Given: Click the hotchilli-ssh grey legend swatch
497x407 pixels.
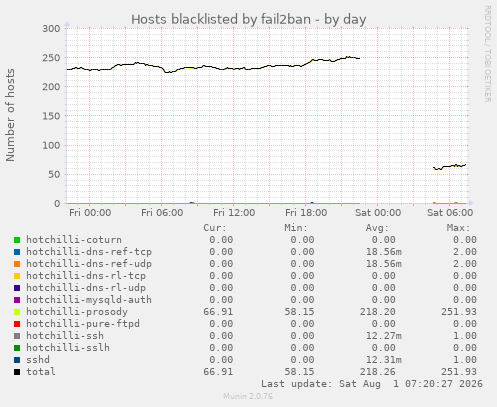Looking at the screenshot, I should 17,336.
